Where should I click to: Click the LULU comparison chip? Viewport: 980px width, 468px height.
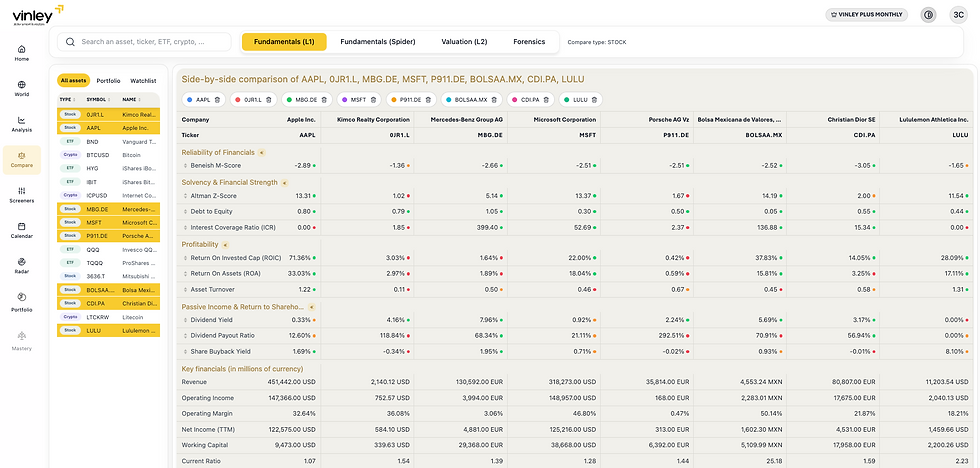click(x=580, y=99)
